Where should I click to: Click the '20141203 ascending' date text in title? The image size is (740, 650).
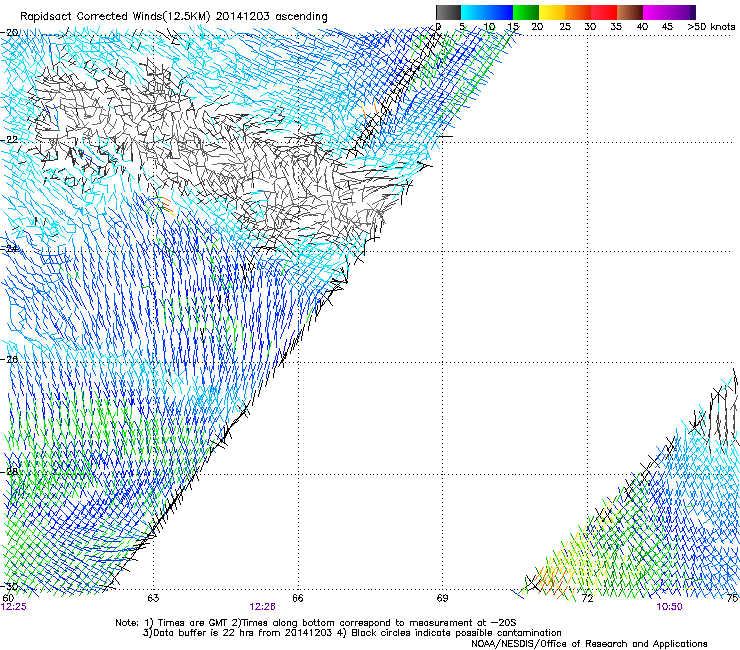coord(272,17)
